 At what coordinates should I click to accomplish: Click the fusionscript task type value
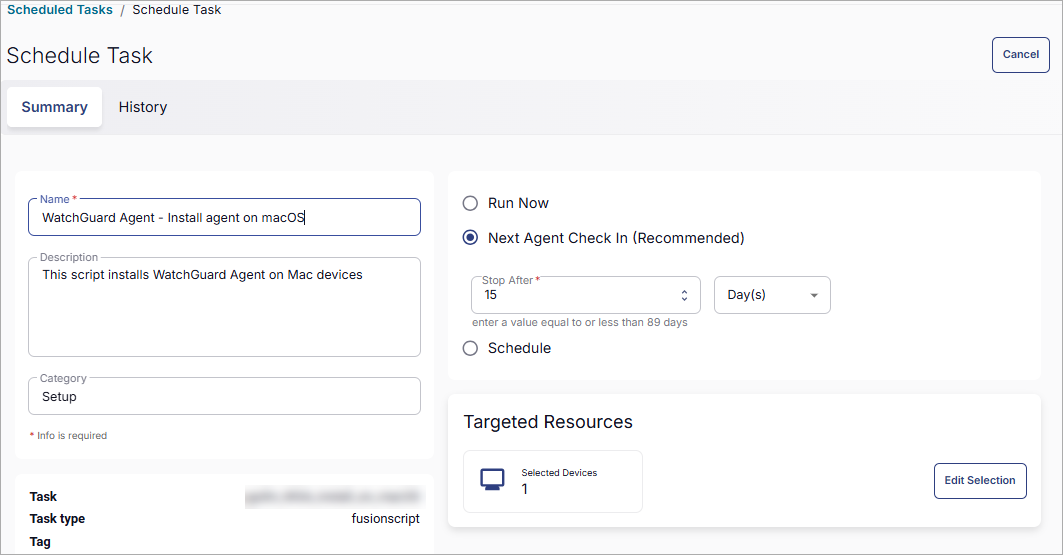click(385, 518)
